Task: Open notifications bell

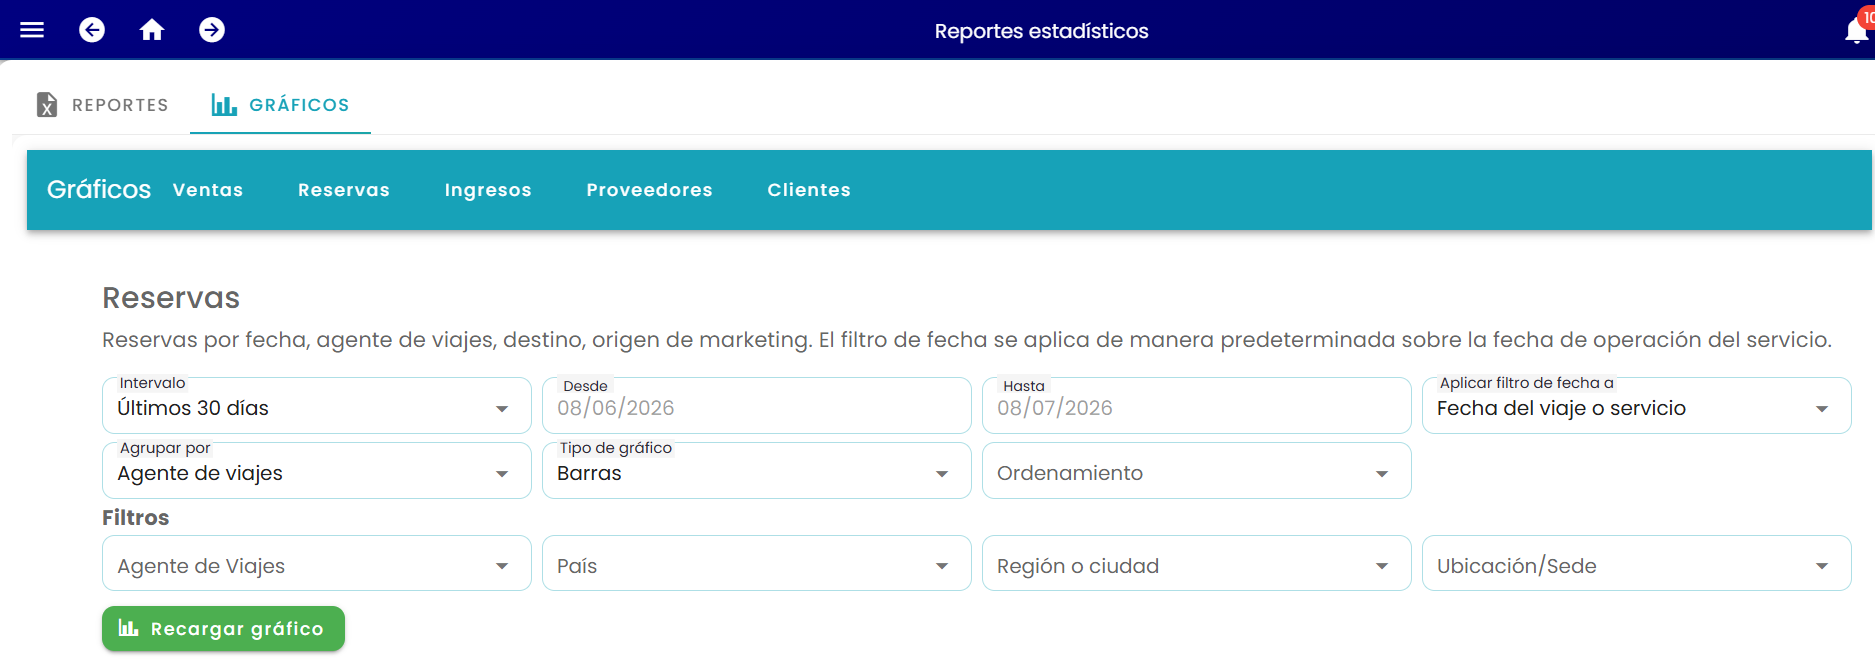Action: point(1857,30)
